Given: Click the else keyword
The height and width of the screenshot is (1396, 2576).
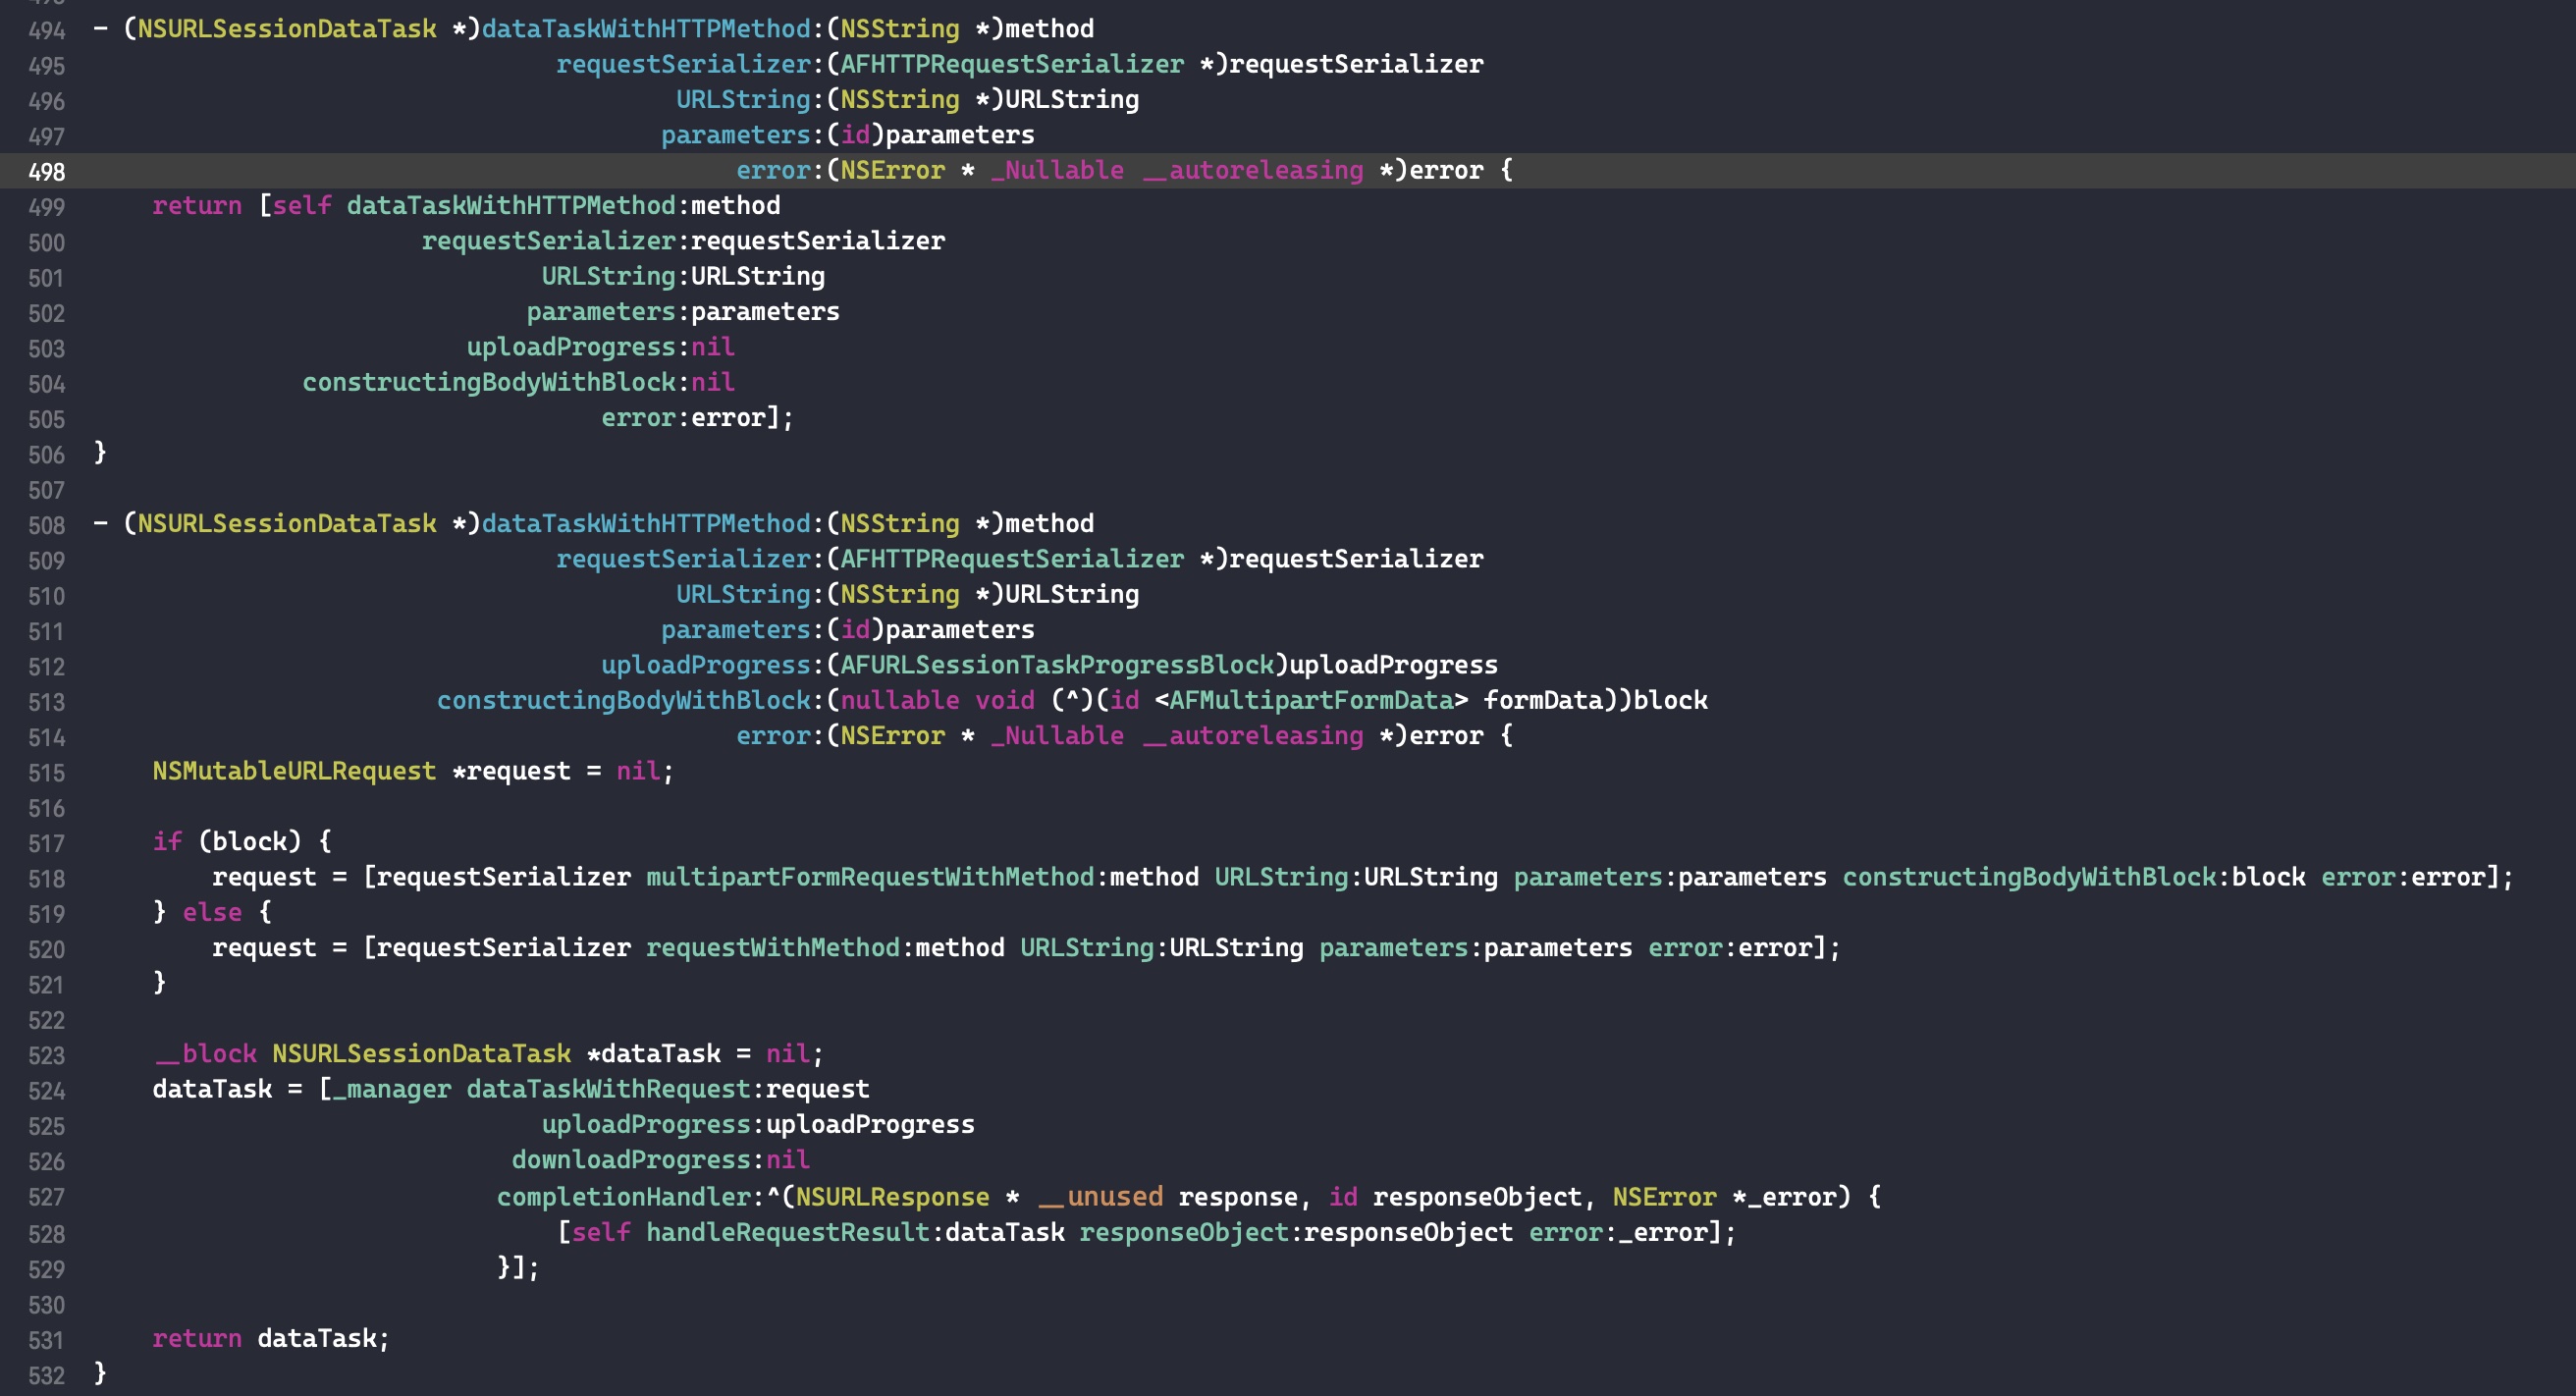Looking at the screenshot, I should [212, 912].
